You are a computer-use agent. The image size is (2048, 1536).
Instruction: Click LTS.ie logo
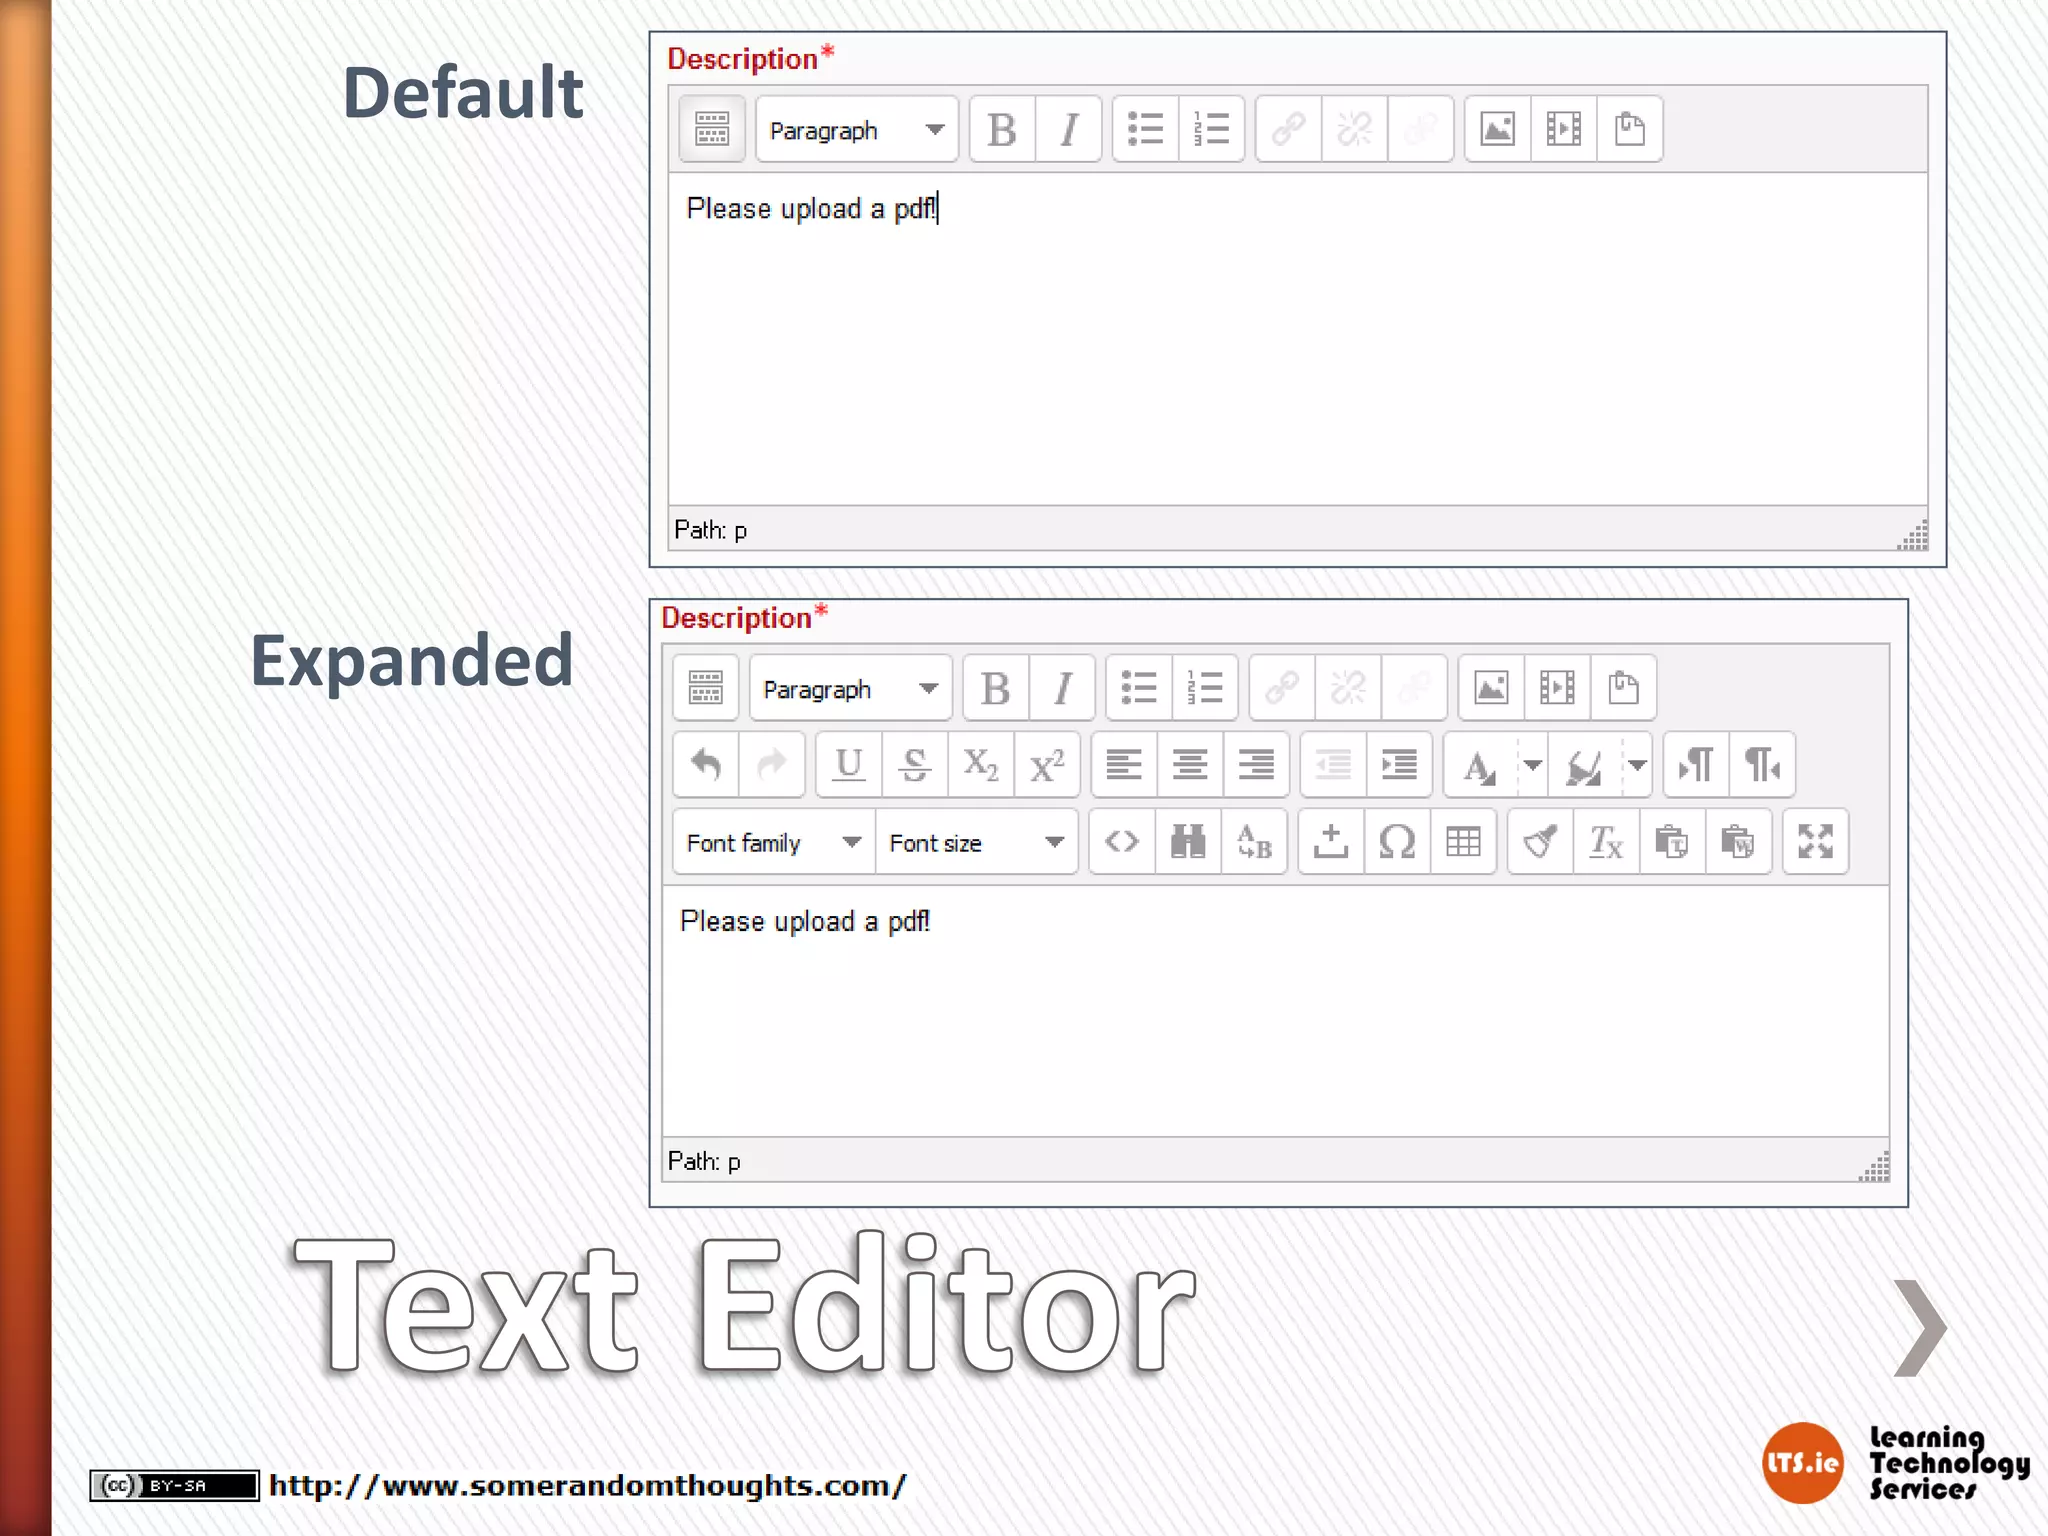tap(1802, 1463)
